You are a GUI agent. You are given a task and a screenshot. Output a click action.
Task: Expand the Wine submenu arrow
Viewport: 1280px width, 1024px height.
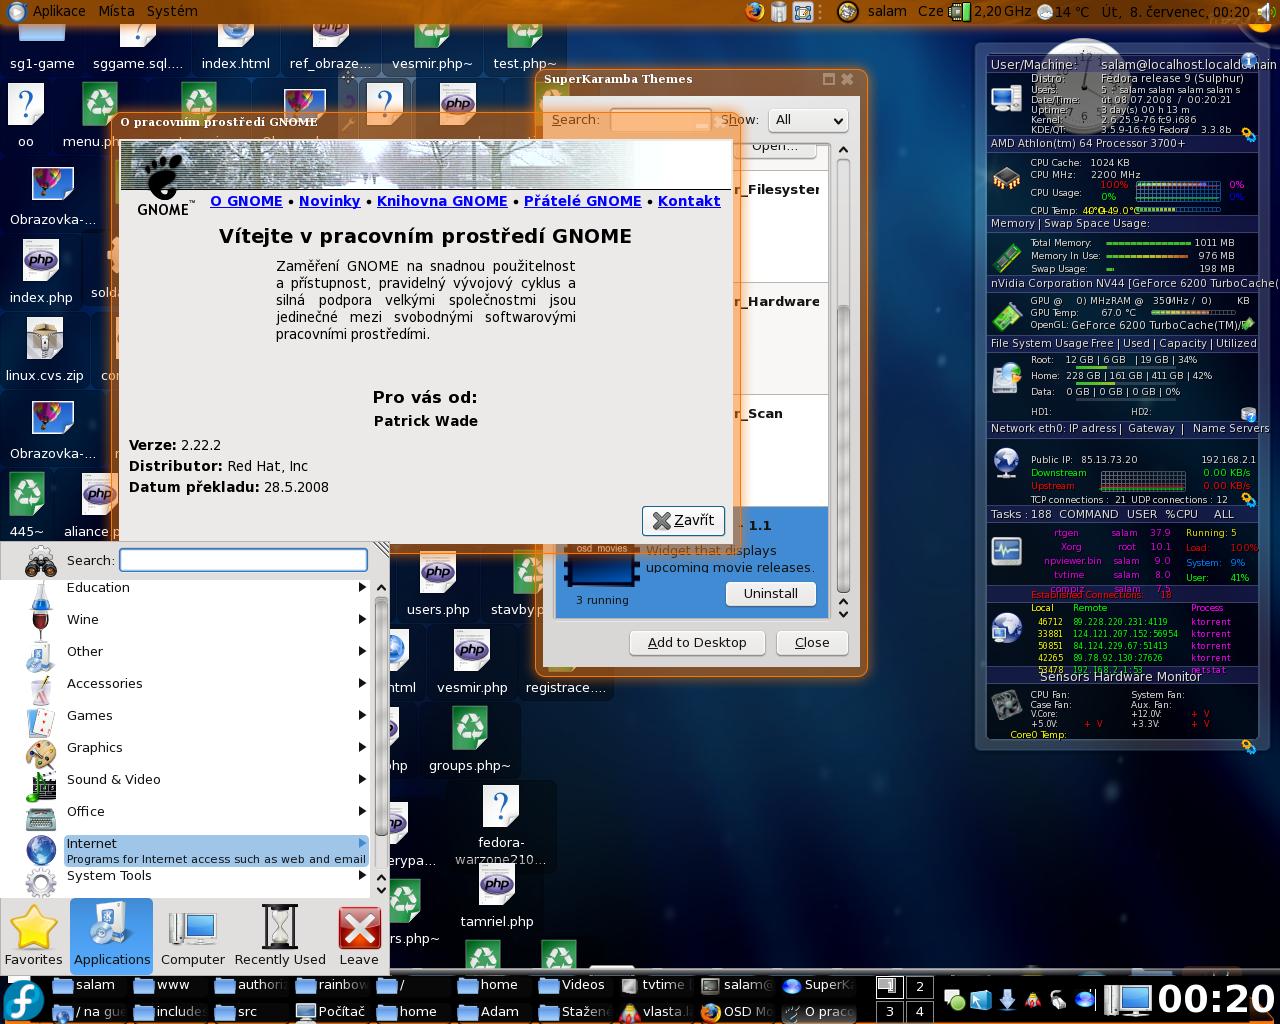[362, 620]
